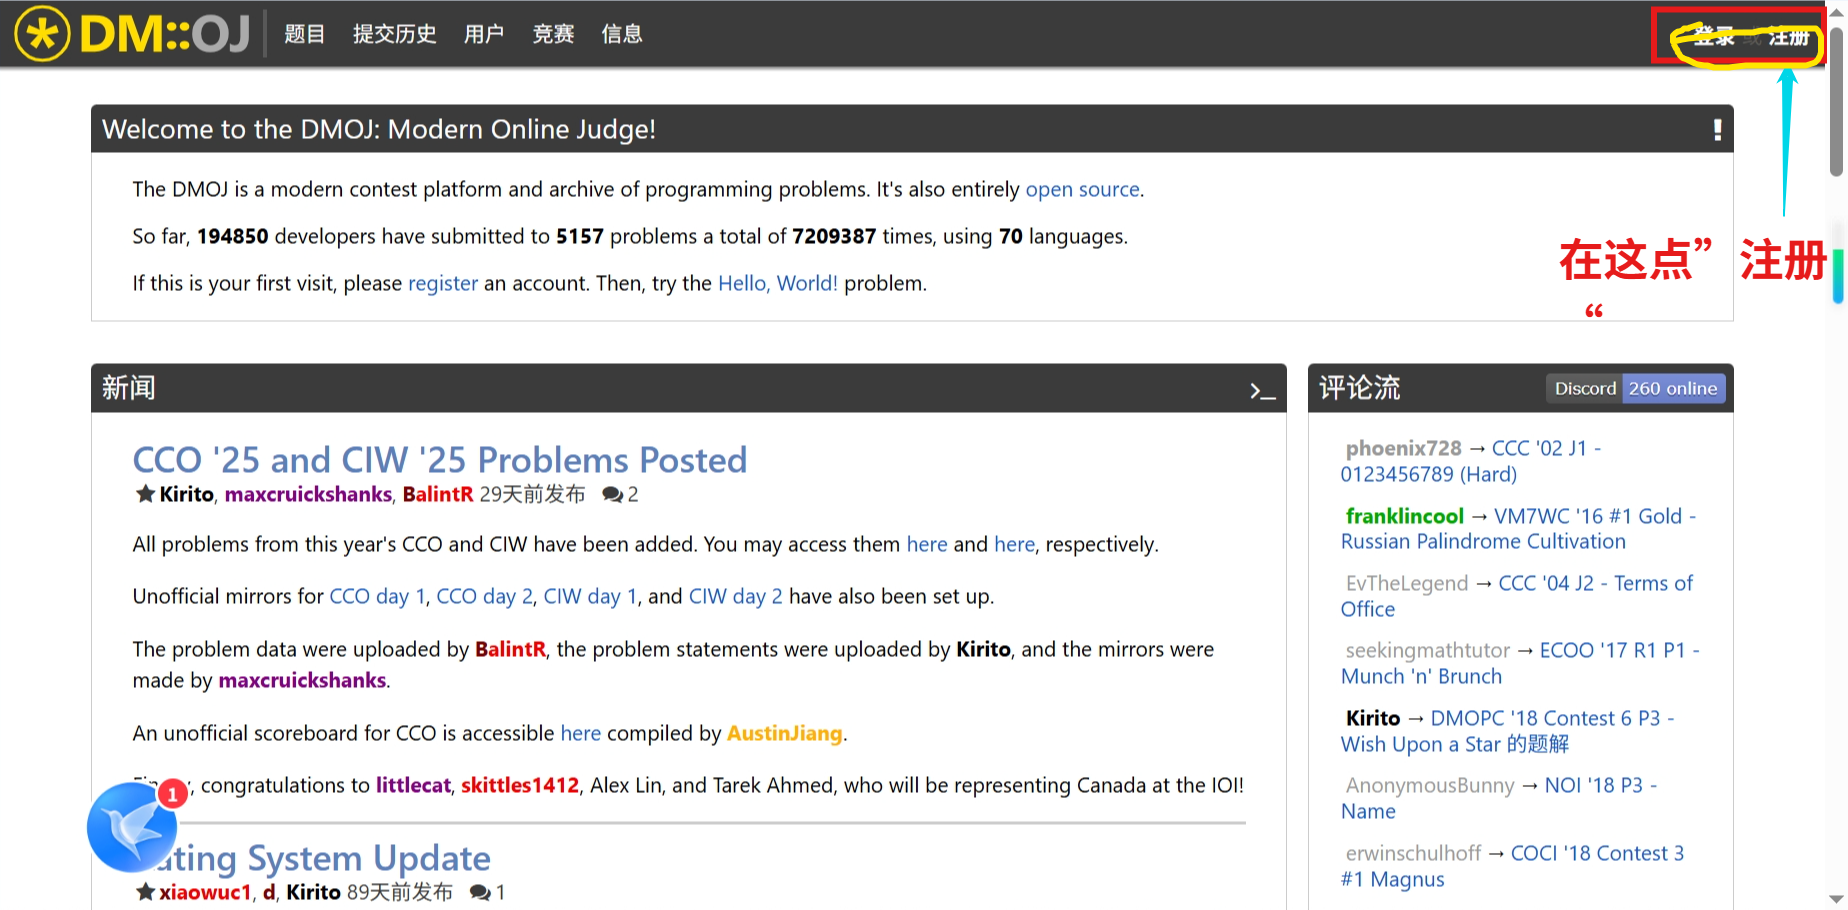Open CCO day 1 mirror link
The height and width of the screenshot is (910, 1848).
tap(377, 596)
